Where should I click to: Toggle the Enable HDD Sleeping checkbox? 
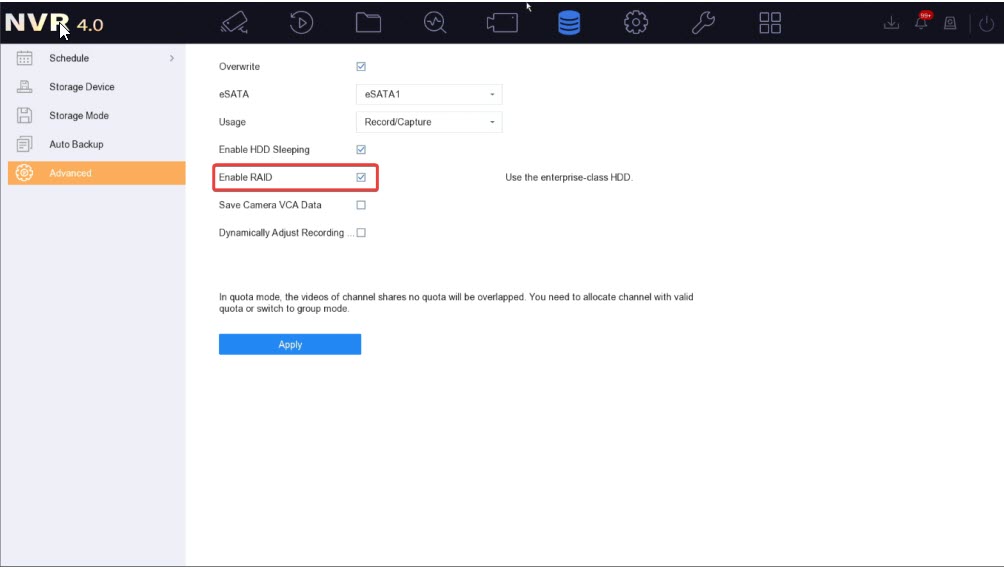[361, 150]
